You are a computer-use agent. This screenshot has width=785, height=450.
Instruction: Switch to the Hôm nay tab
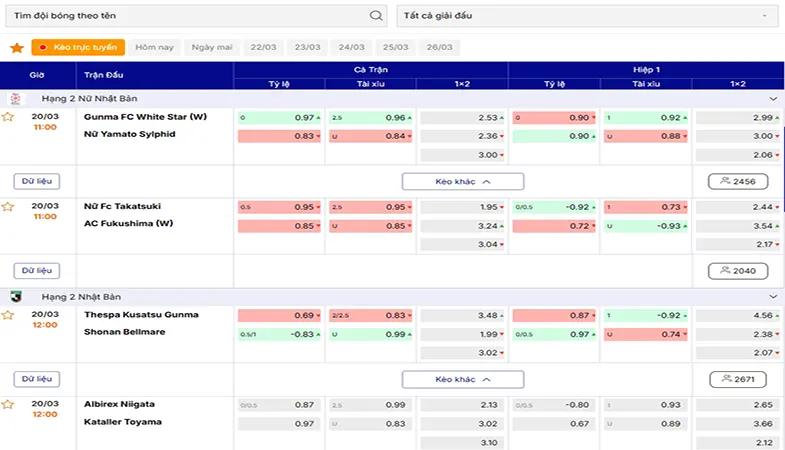[x=154, y=47]
